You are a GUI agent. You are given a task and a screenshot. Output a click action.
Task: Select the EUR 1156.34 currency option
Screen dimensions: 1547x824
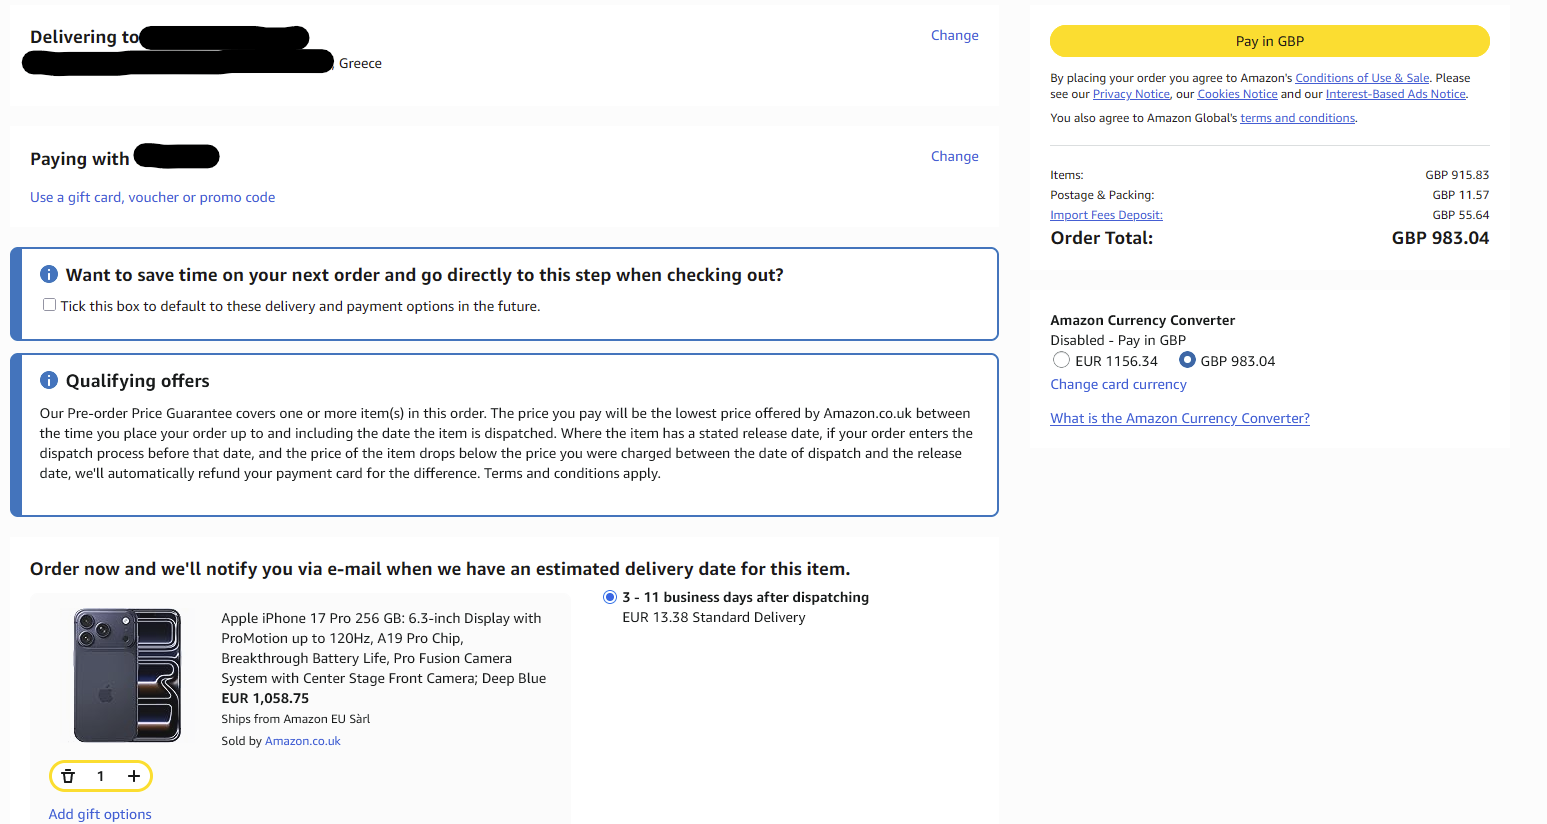coord(1062,360)
